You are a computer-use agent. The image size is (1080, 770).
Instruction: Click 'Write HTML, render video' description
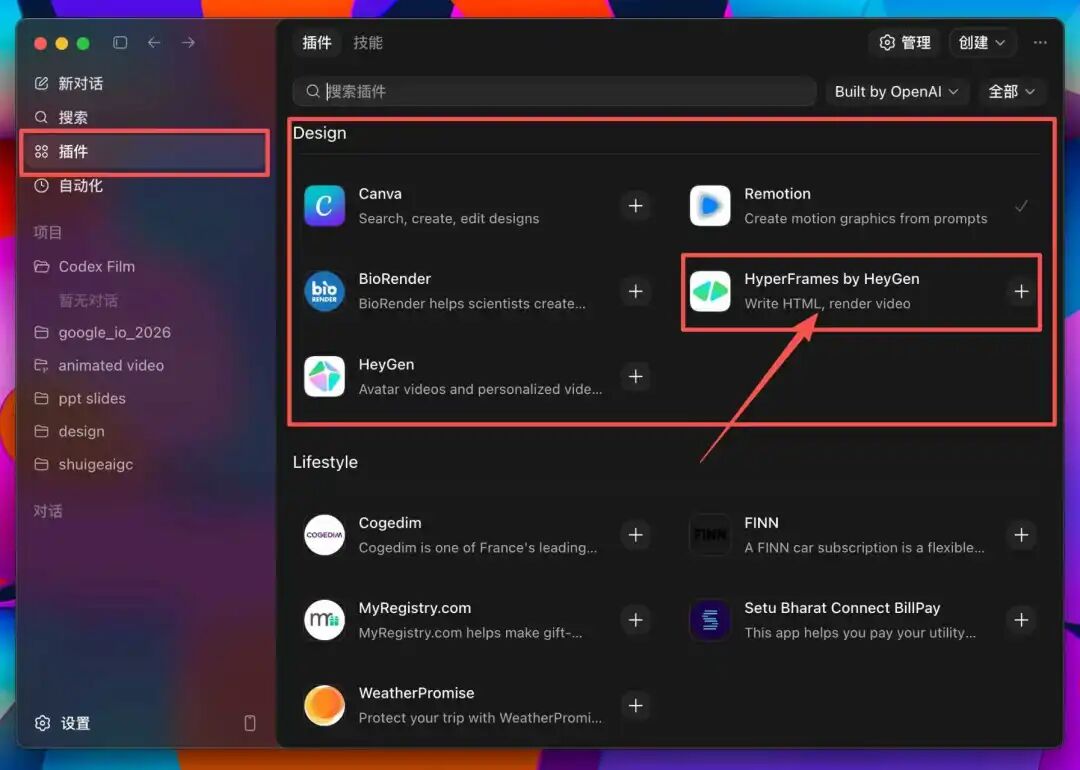tap(827, 304)
